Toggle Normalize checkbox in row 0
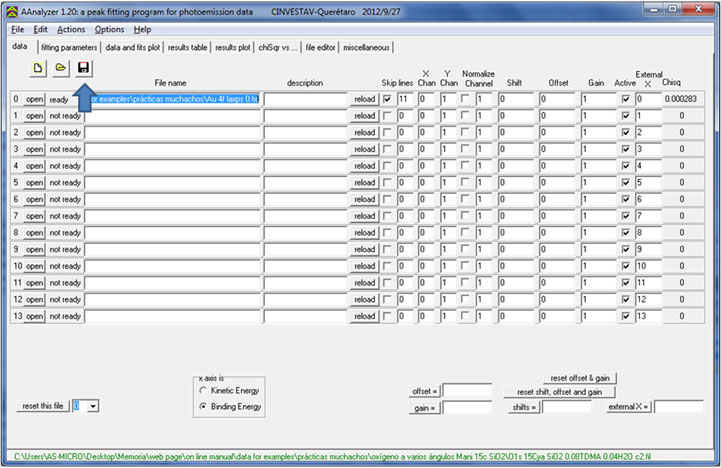This screenshot has width=721, height=468. click(x=467, y=100)
